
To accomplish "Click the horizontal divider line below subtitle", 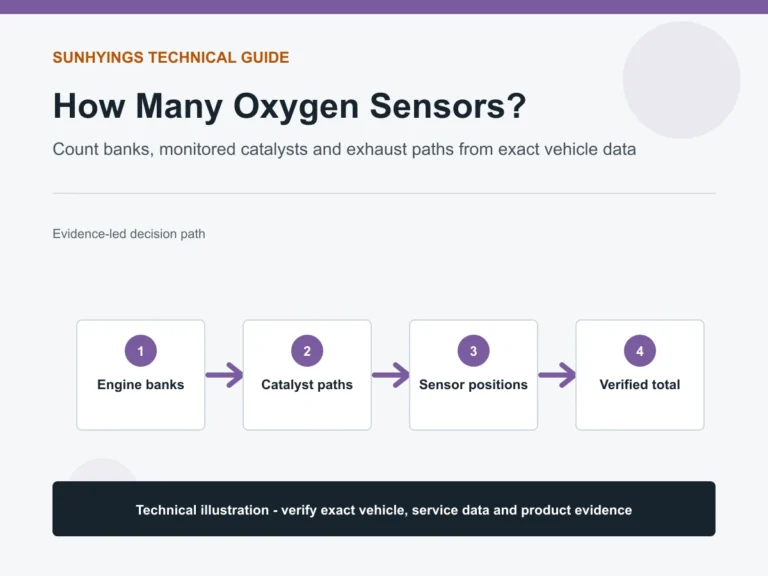I will tap(384, 193).
